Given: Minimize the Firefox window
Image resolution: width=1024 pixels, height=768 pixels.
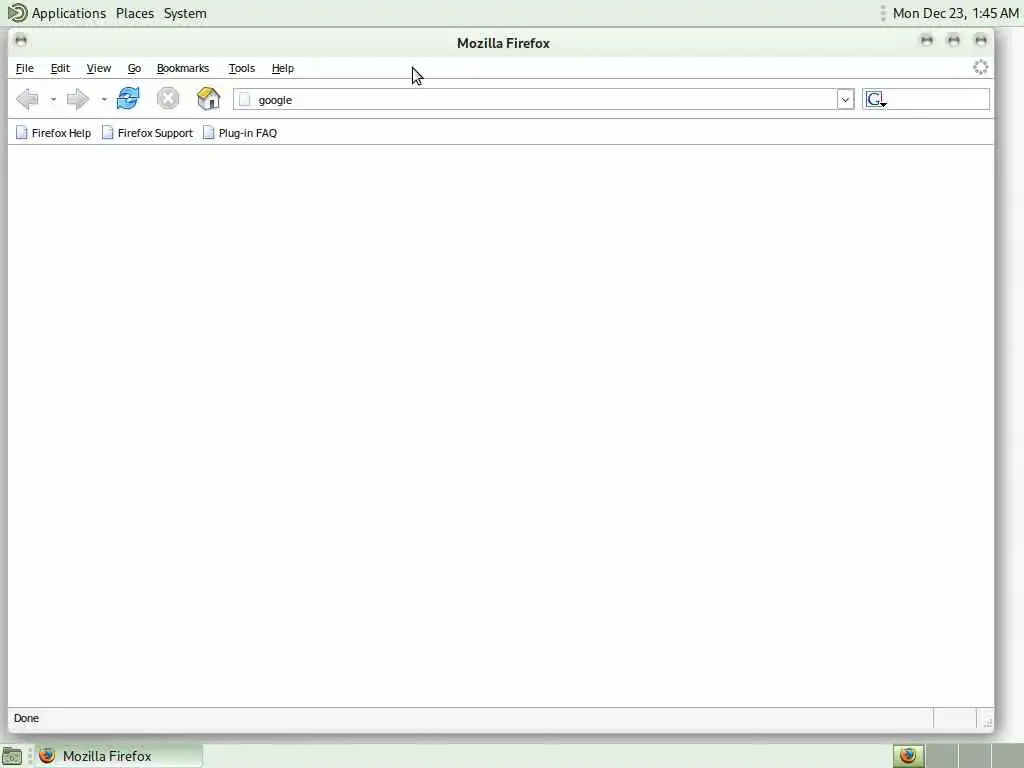Looking at the screenshot, I should [927, 40].
